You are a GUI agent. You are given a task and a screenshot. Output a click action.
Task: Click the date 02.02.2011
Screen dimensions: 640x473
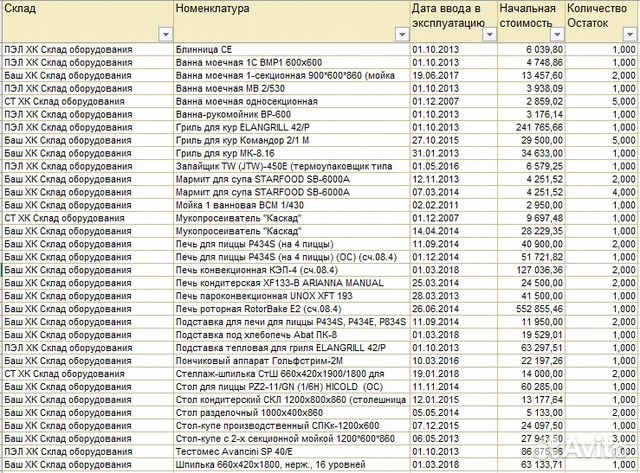(453, 205)
